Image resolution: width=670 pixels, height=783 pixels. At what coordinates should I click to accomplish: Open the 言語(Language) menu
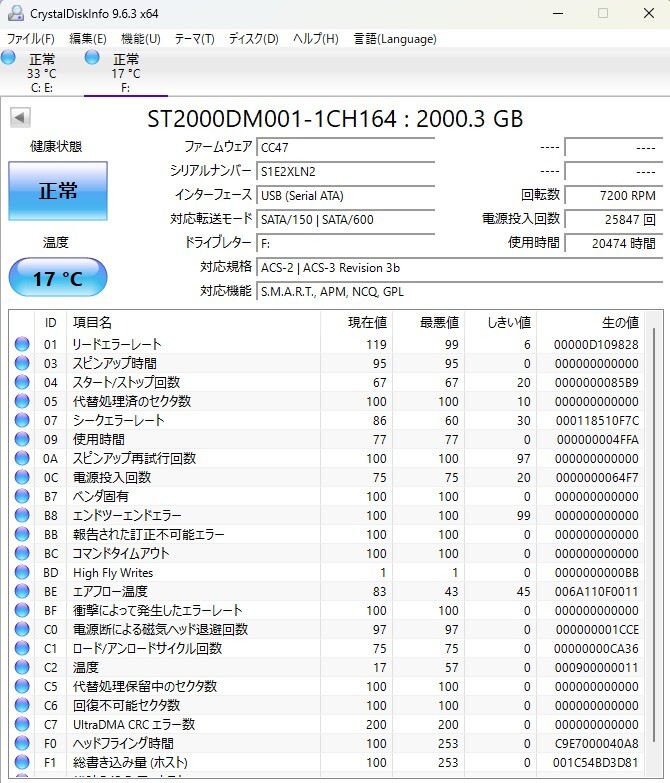[395, 38]
